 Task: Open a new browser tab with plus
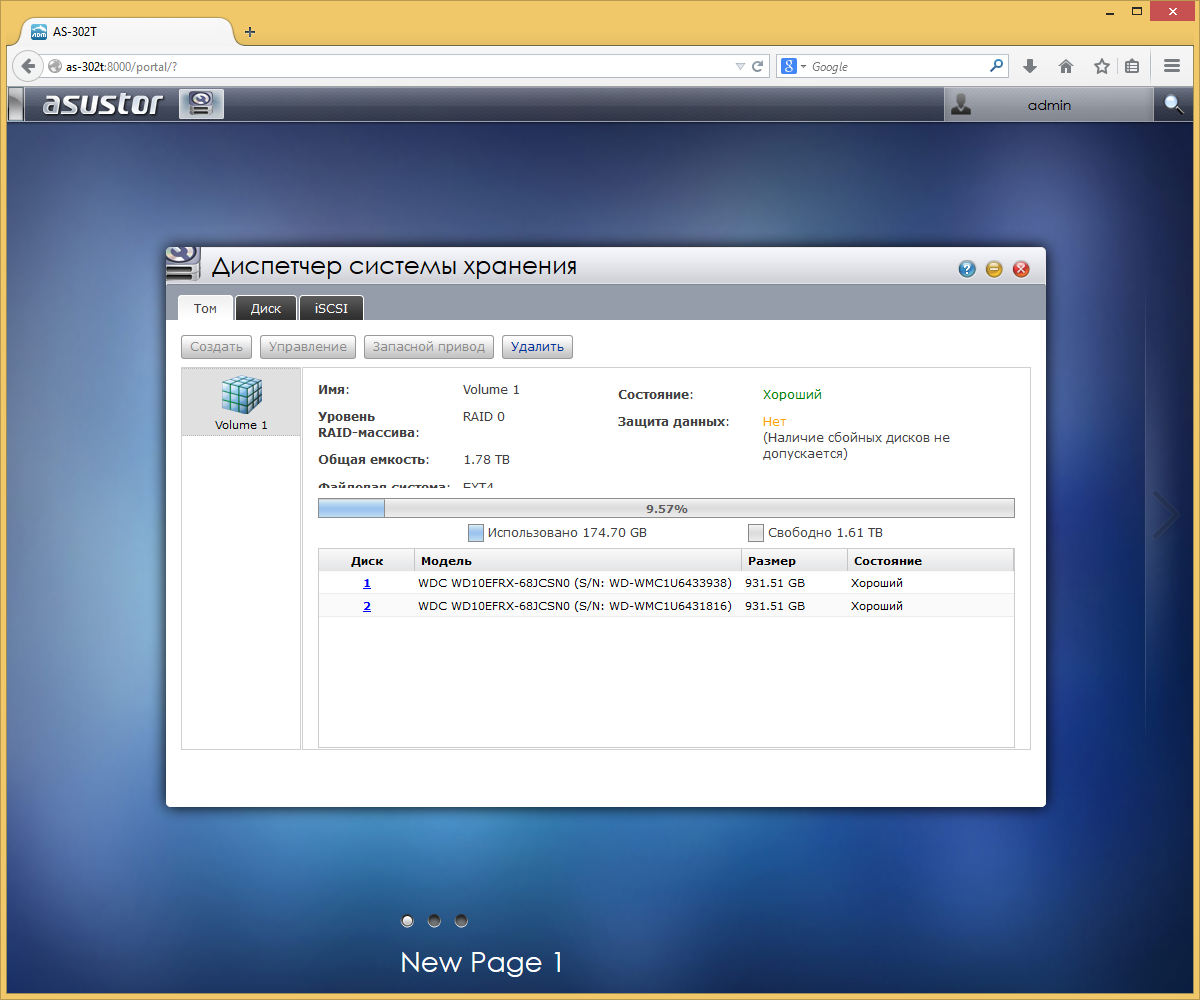coord(250,32)
